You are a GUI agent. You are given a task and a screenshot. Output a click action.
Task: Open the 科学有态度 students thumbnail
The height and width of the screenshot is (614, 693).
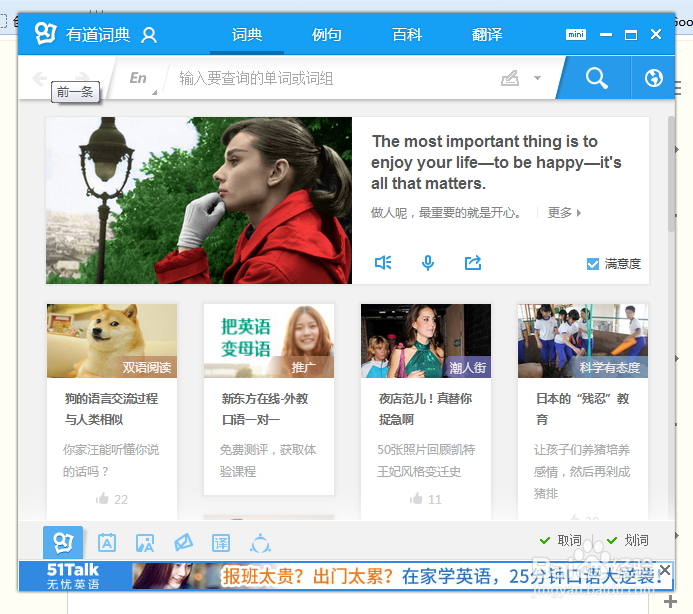[583, 340]
